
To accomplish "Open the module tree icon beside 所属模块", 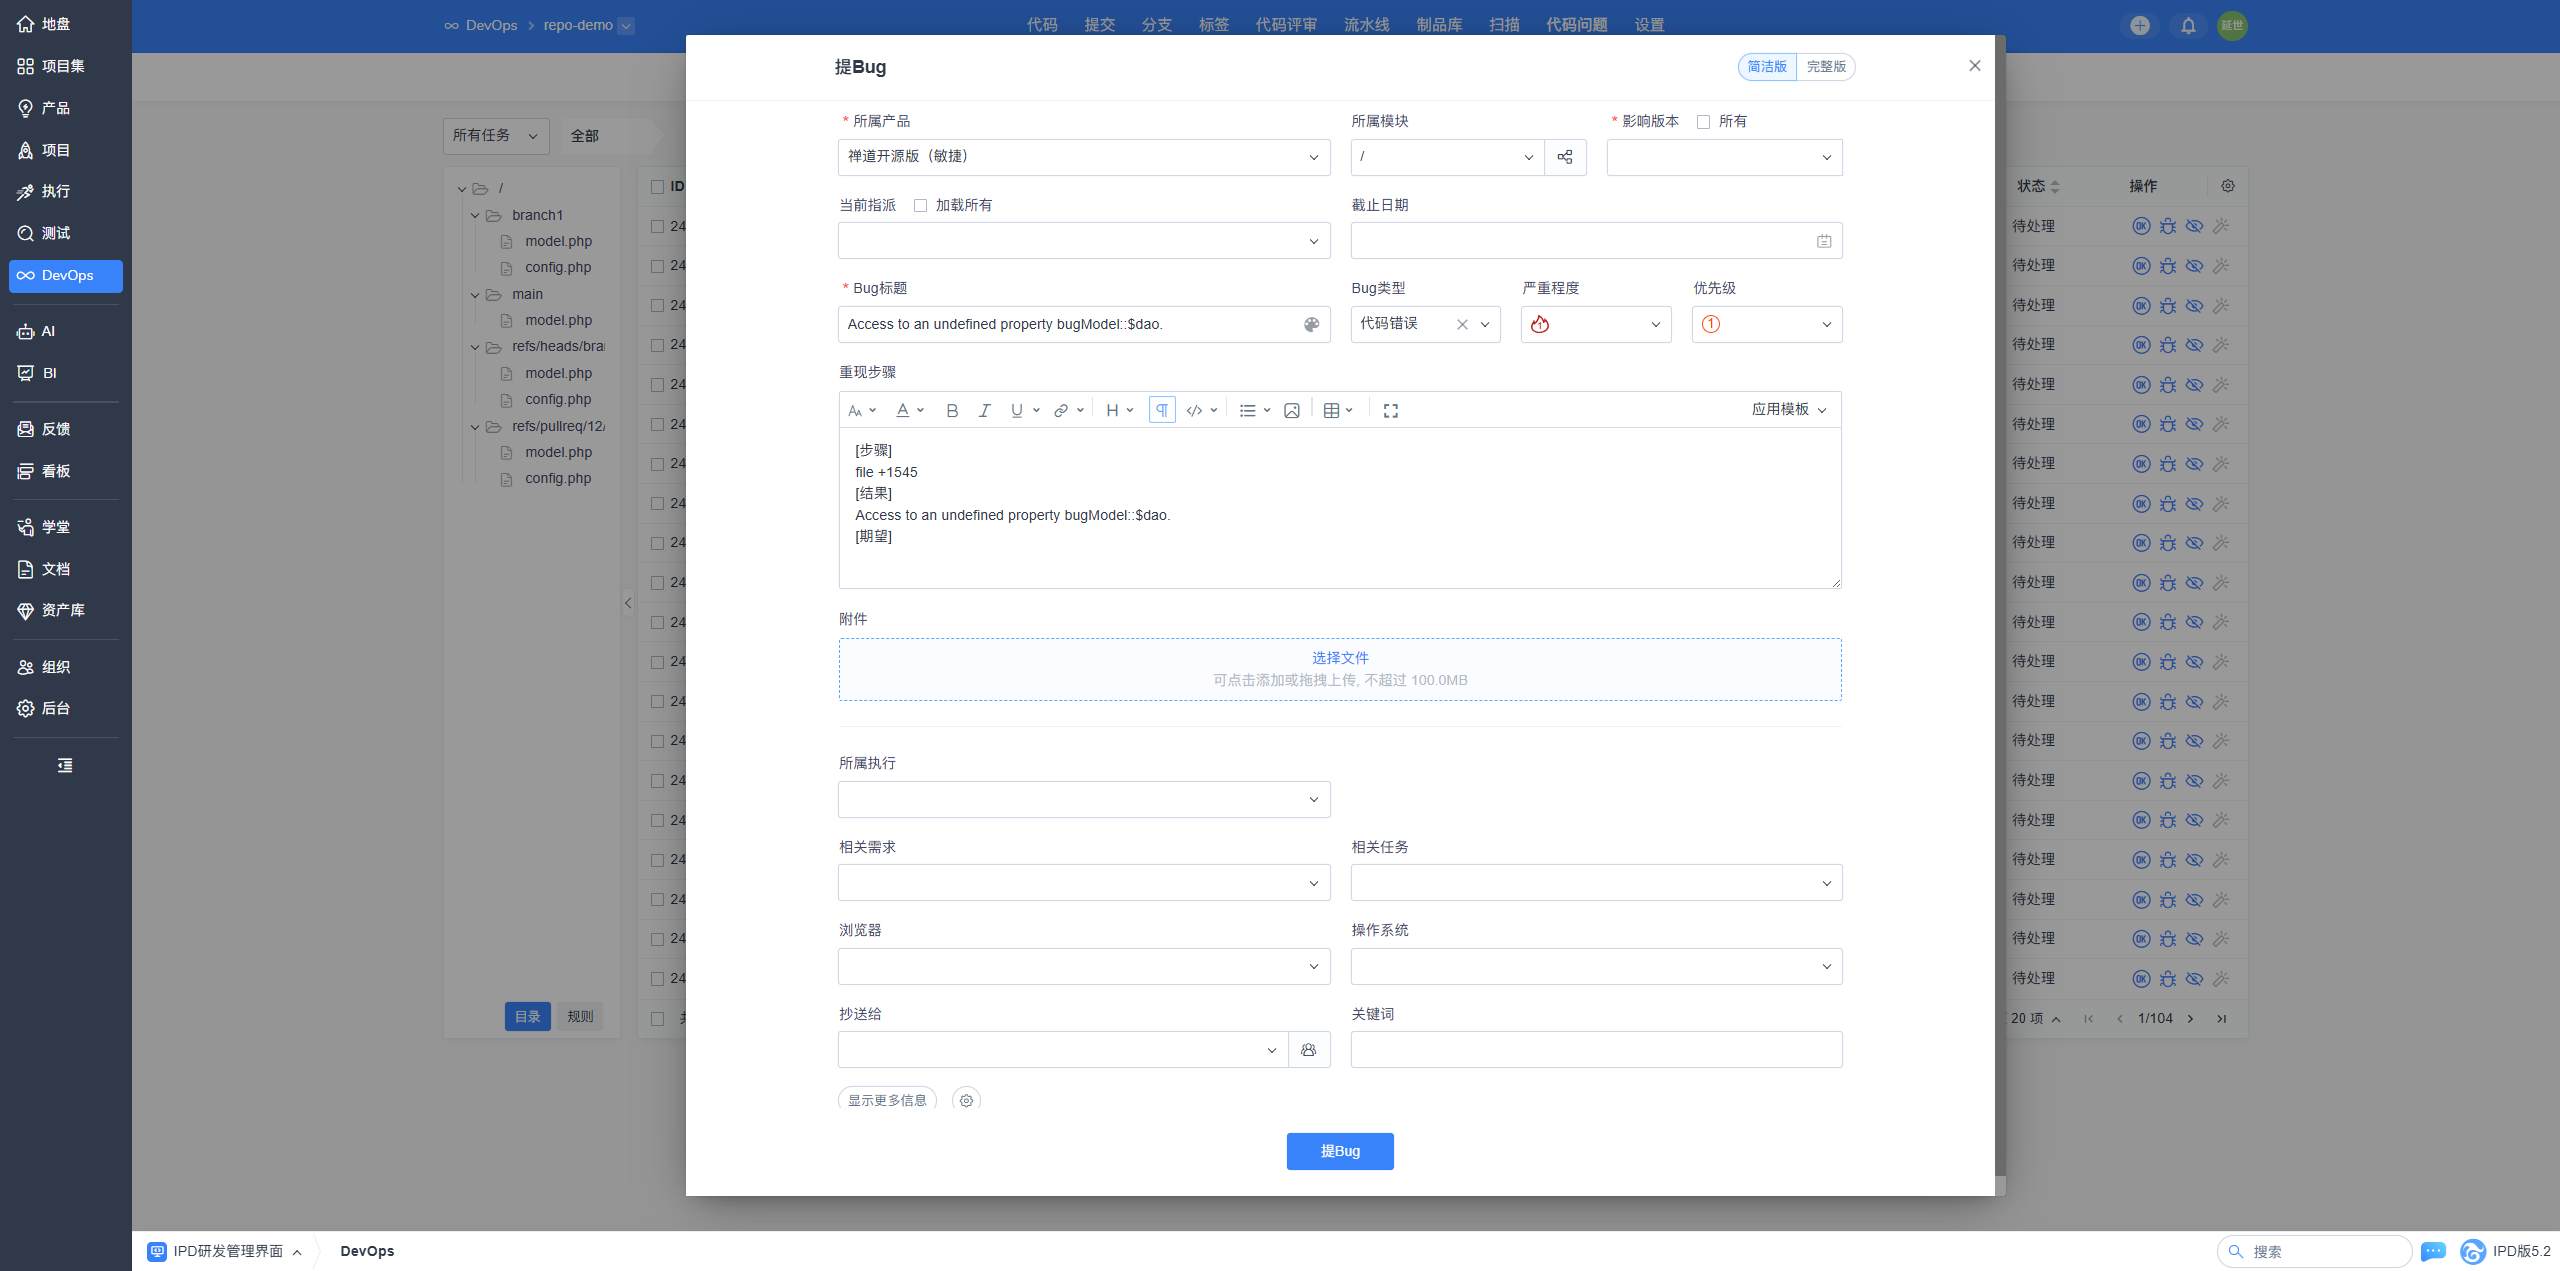I will coord(1565,157).
